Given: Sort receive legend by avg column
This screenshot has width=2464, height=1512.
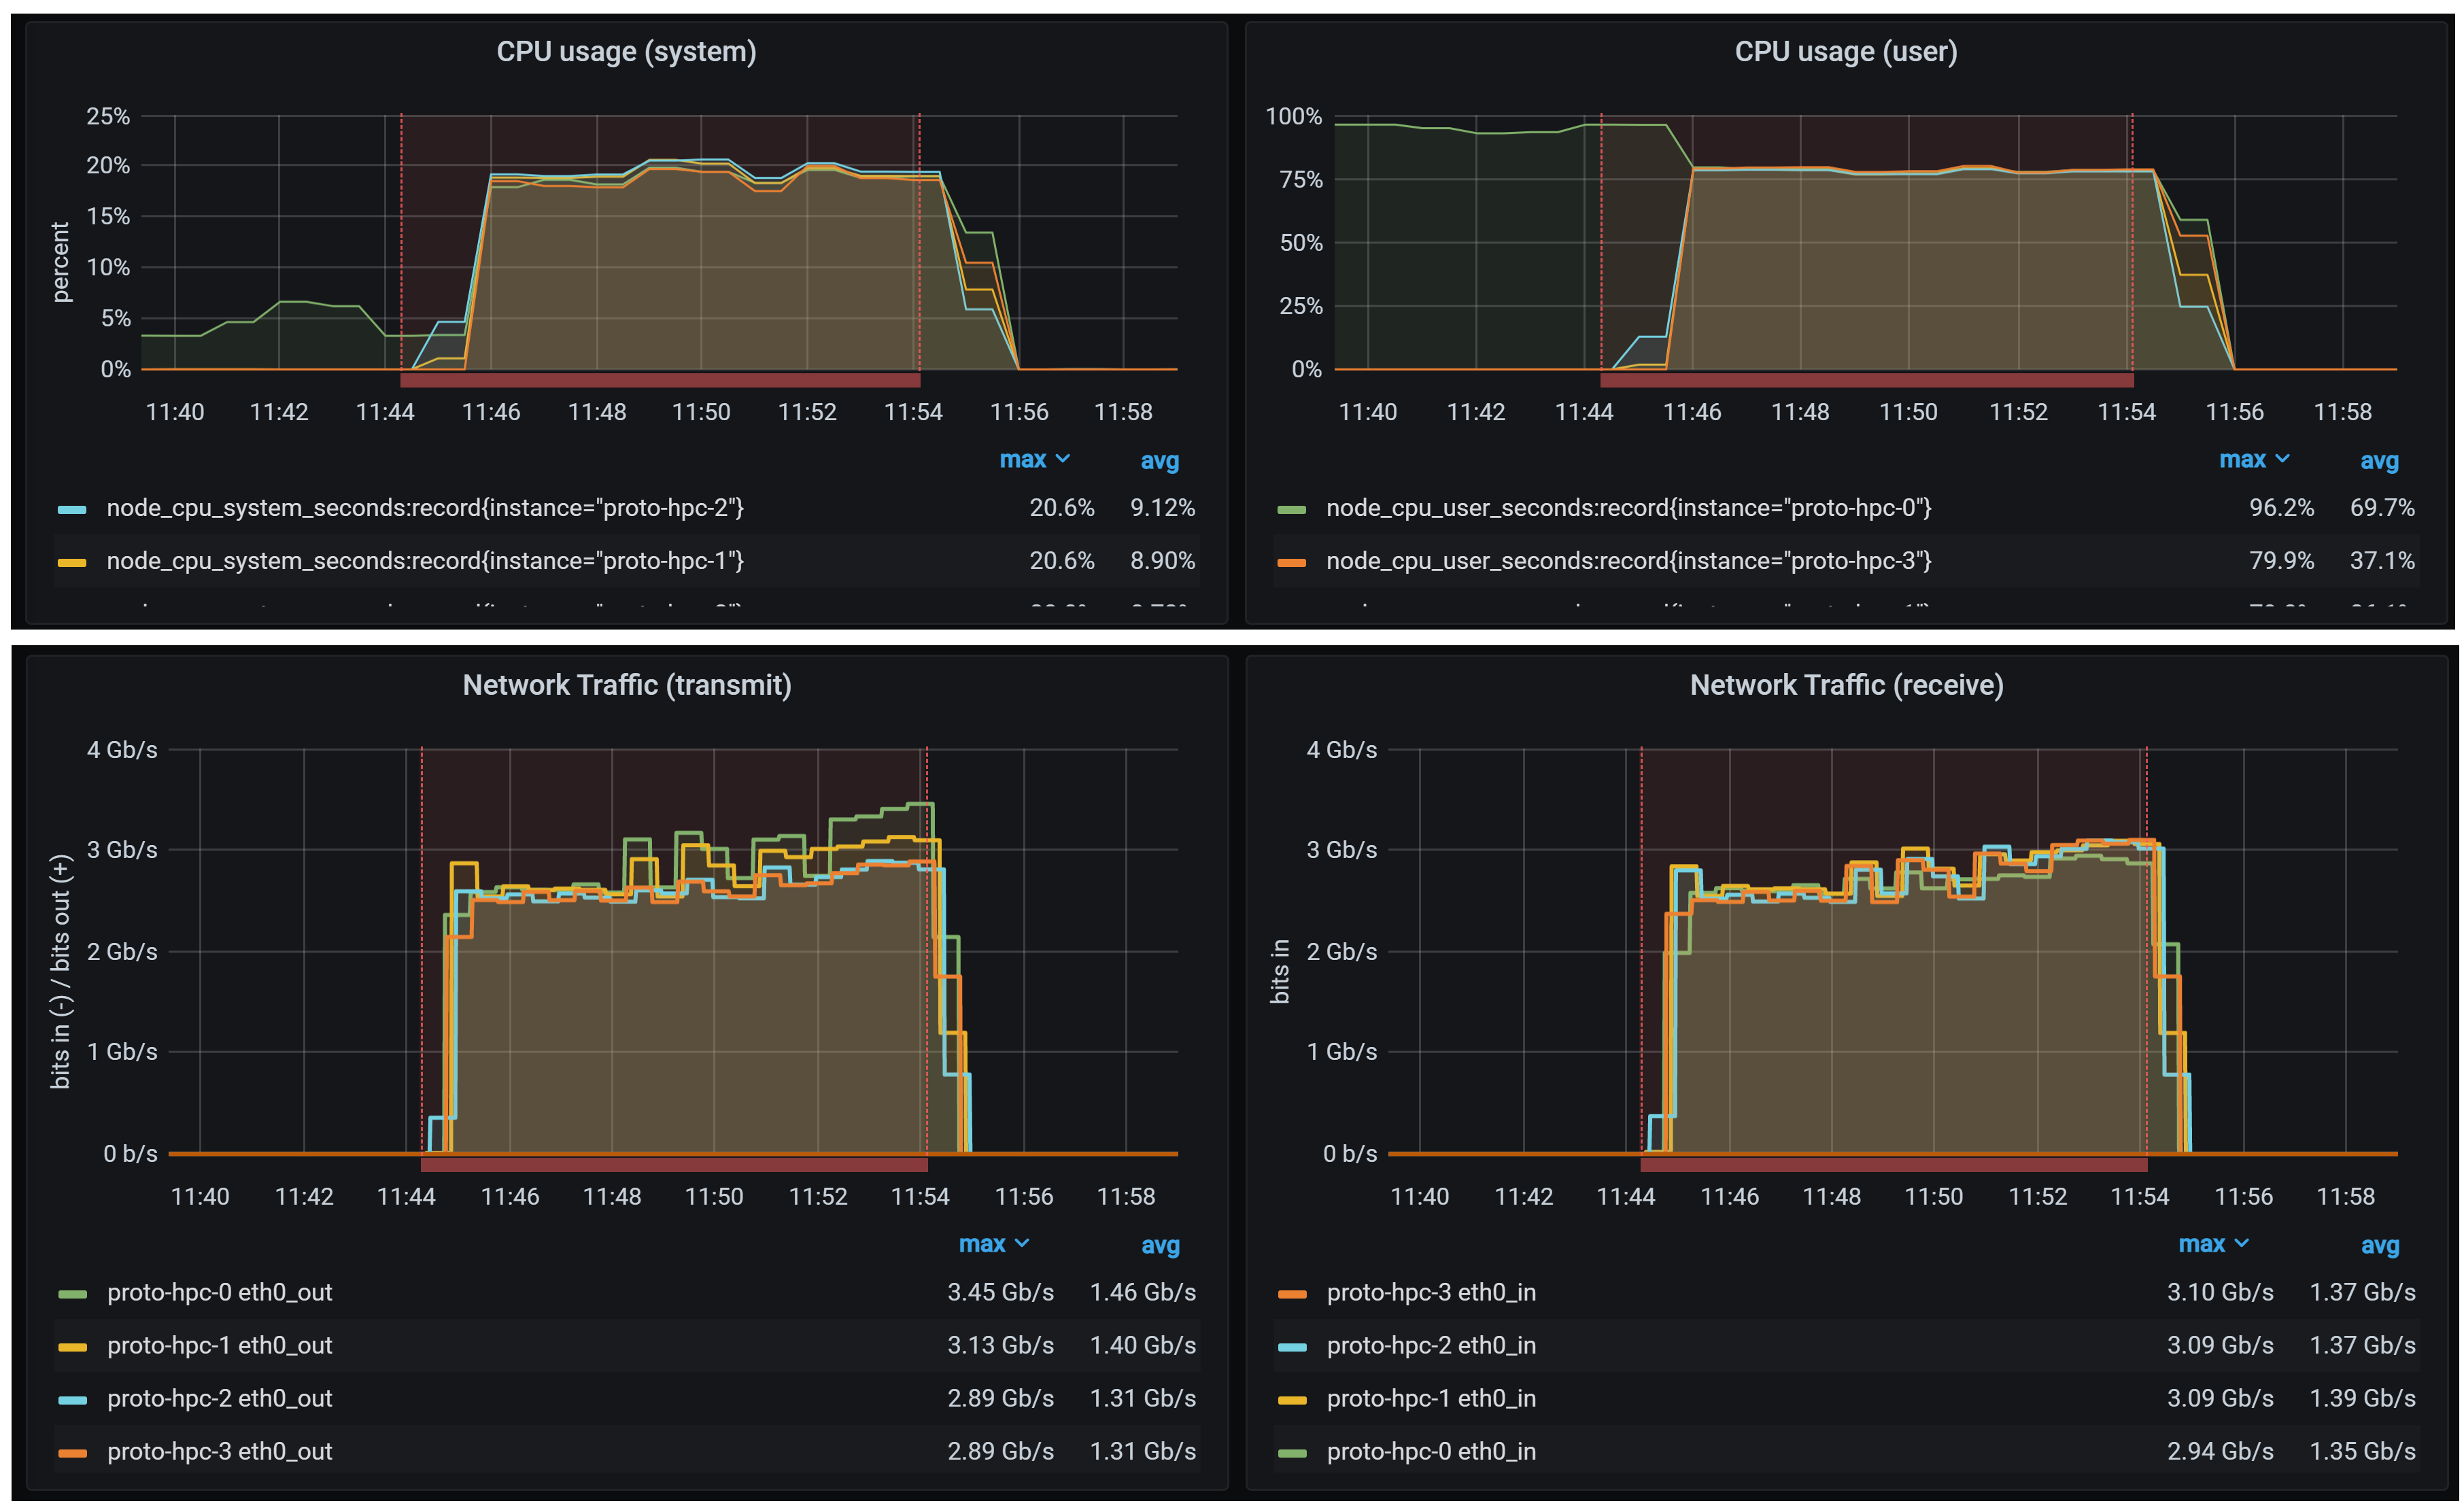Looking at the screenshot, I should pyautogui.click(x=2380, y=1245).
